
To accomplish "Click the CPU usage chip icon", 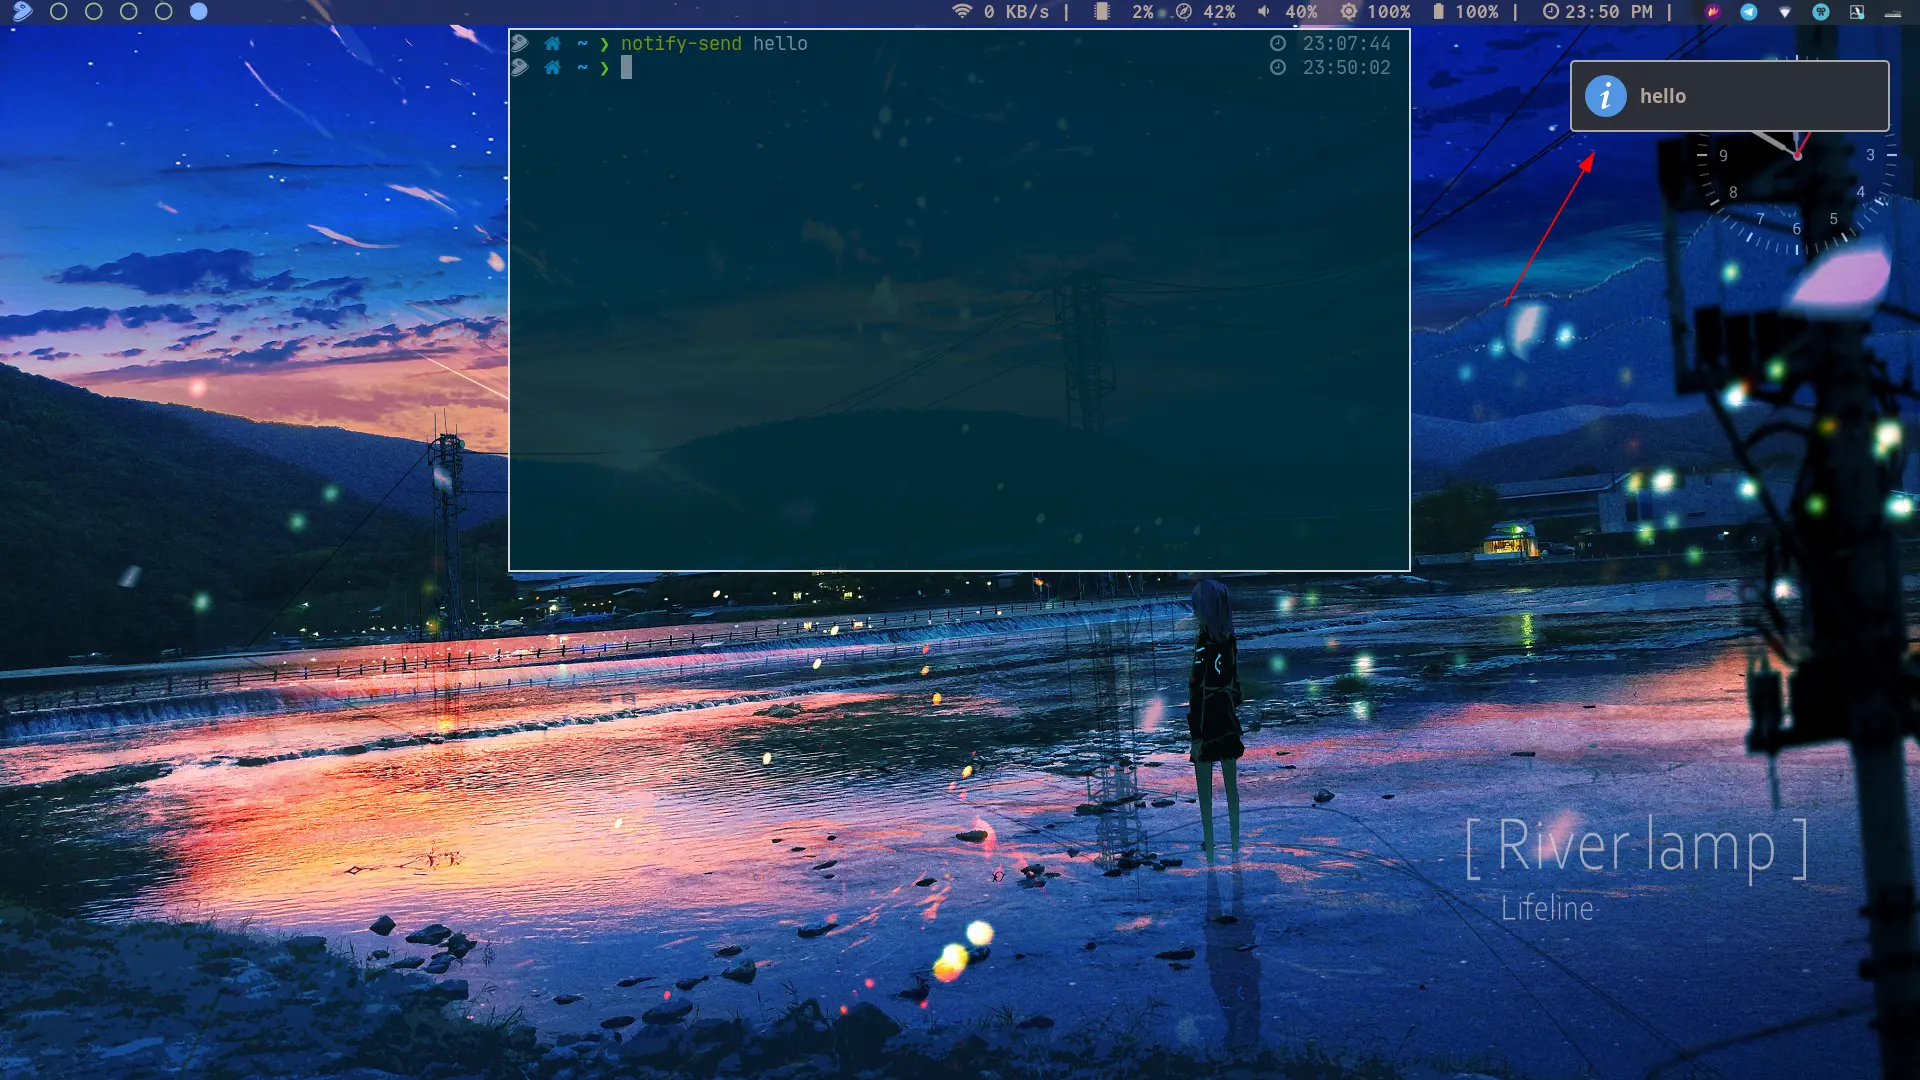I will 1102,12.
